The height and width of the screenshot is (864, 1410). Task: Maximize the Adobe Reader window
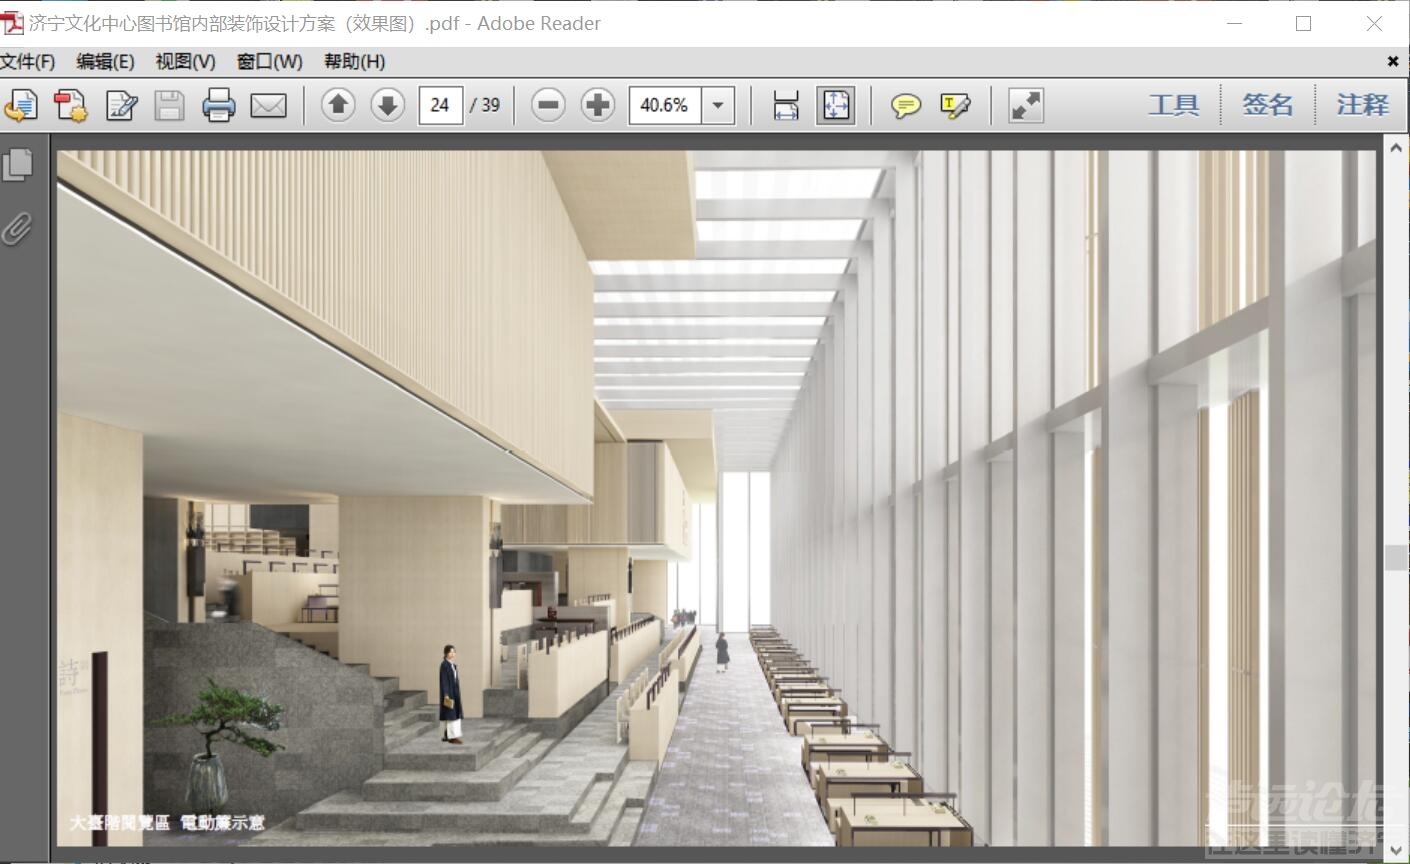click(x=1303, y=23)
